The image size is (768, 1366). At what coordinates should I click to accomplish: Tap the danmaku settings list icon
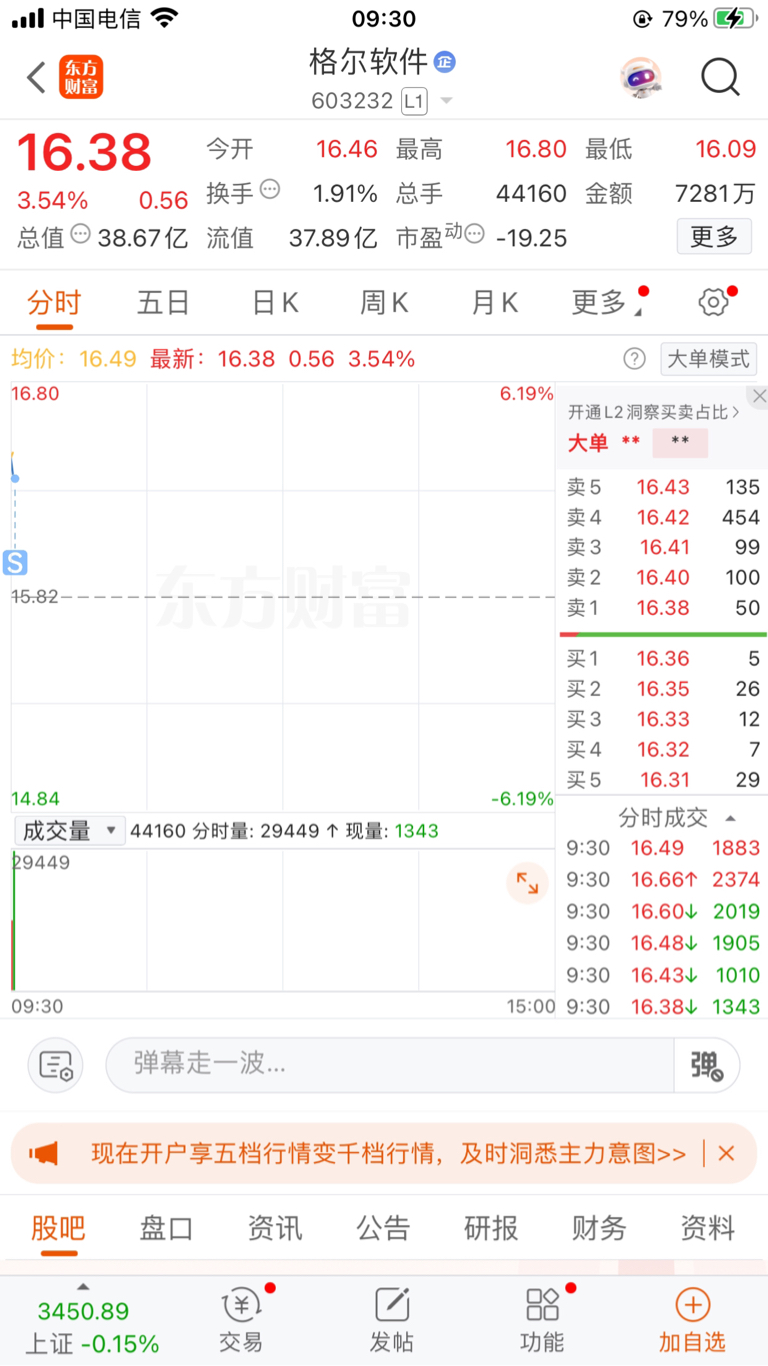pos(55,1065)
